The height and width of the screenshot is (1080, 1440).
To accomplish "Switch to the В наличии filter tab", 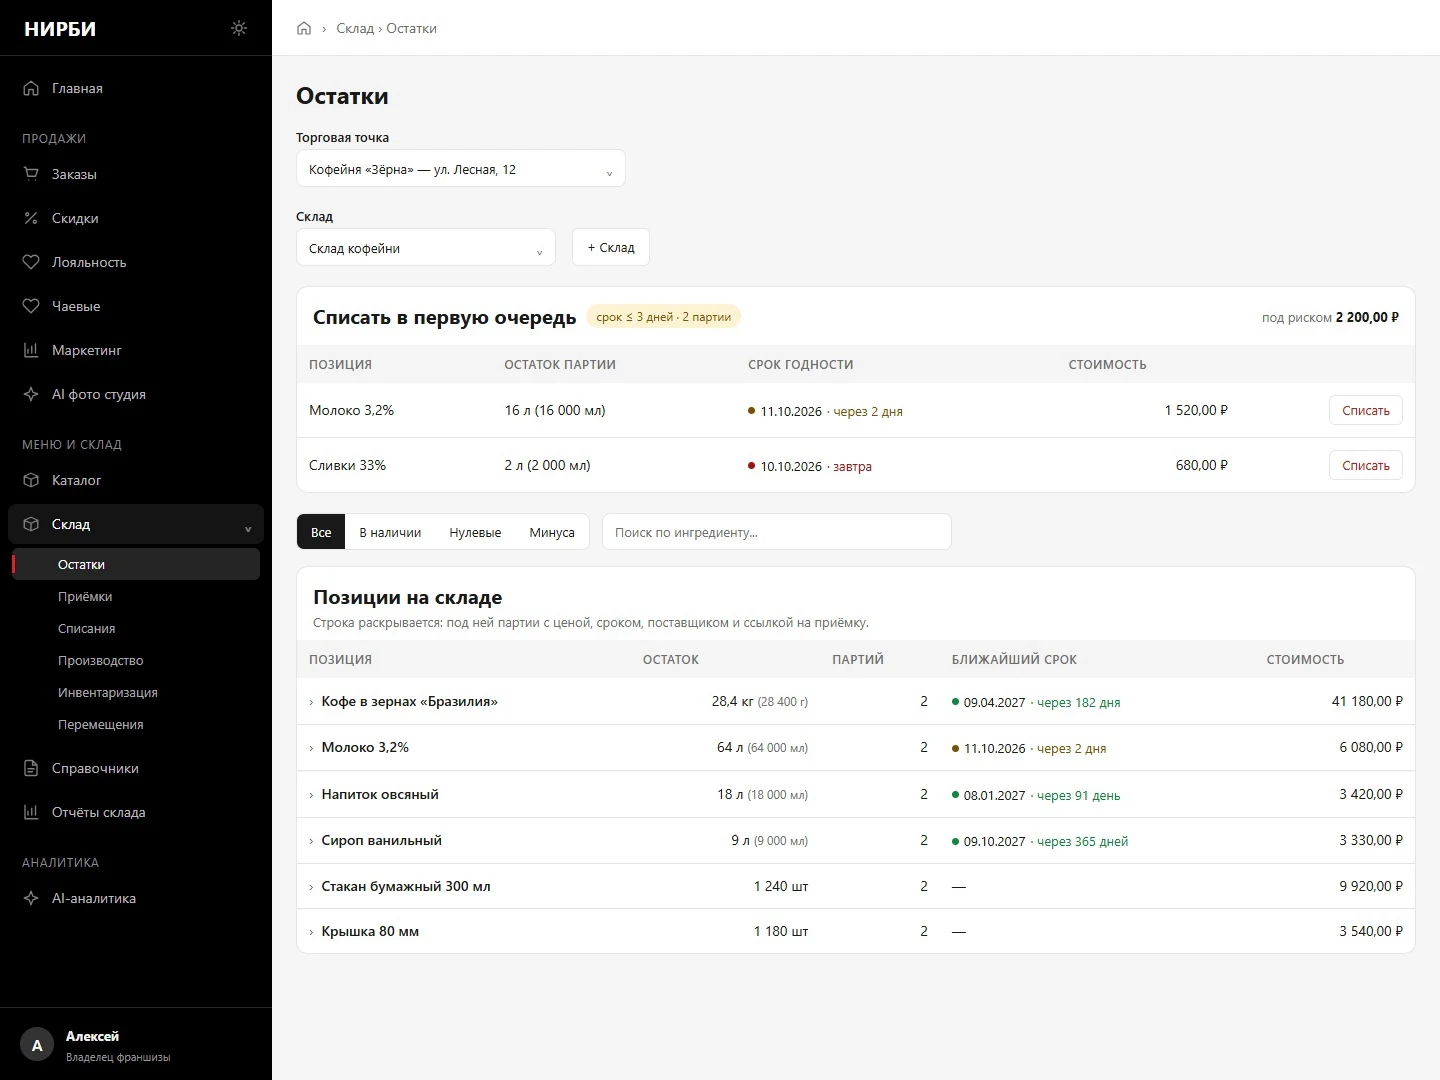I will click(390, 532).
